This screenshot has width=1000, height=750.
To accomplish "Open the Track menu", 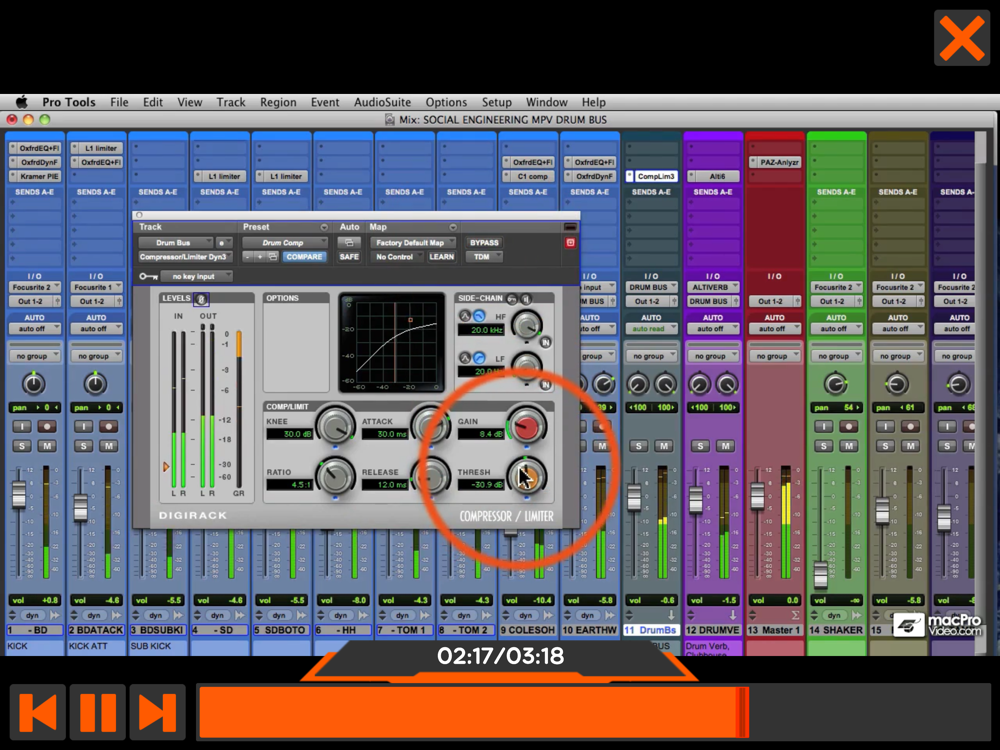I will click(x=231, y=102).
